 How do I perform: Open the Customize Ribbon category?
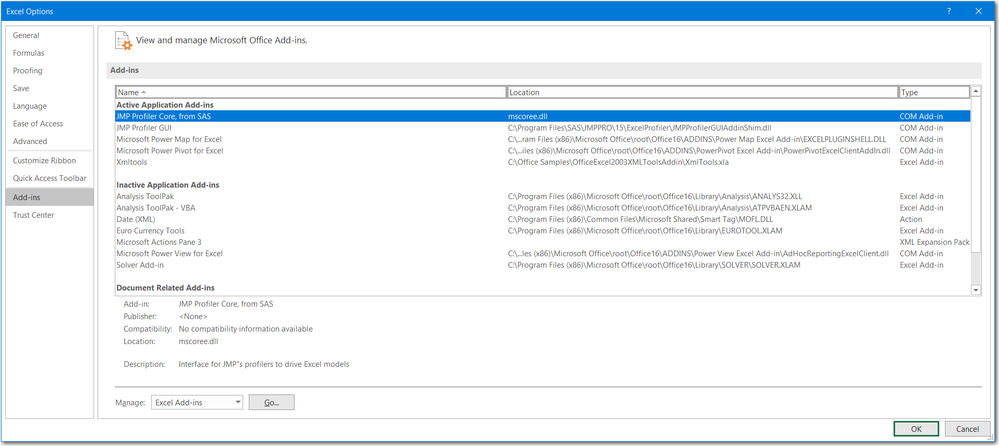tap(50, 161)
